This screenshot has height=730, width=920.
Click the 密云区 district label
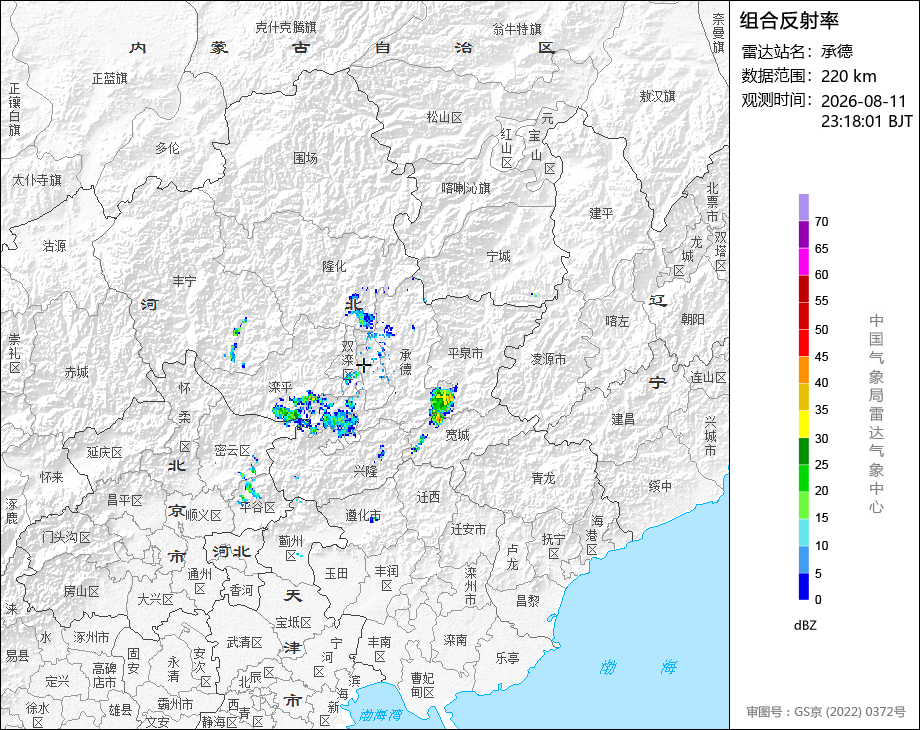pyautogui.click(x=232, y=451)
